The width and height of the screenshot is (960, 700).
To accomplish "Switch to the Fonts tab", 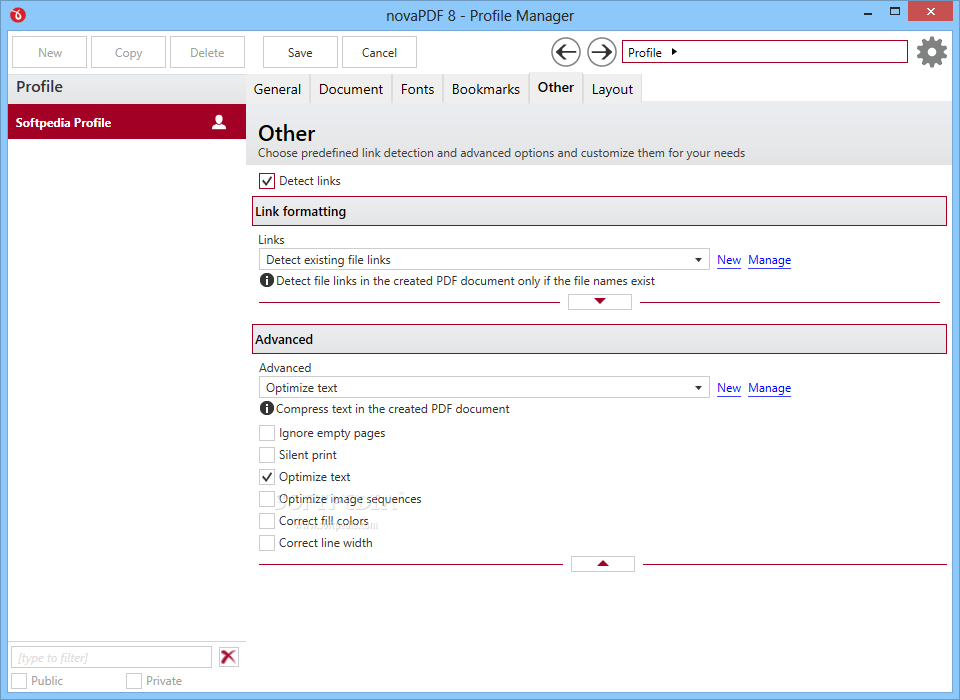I will (x=418, y=89).
